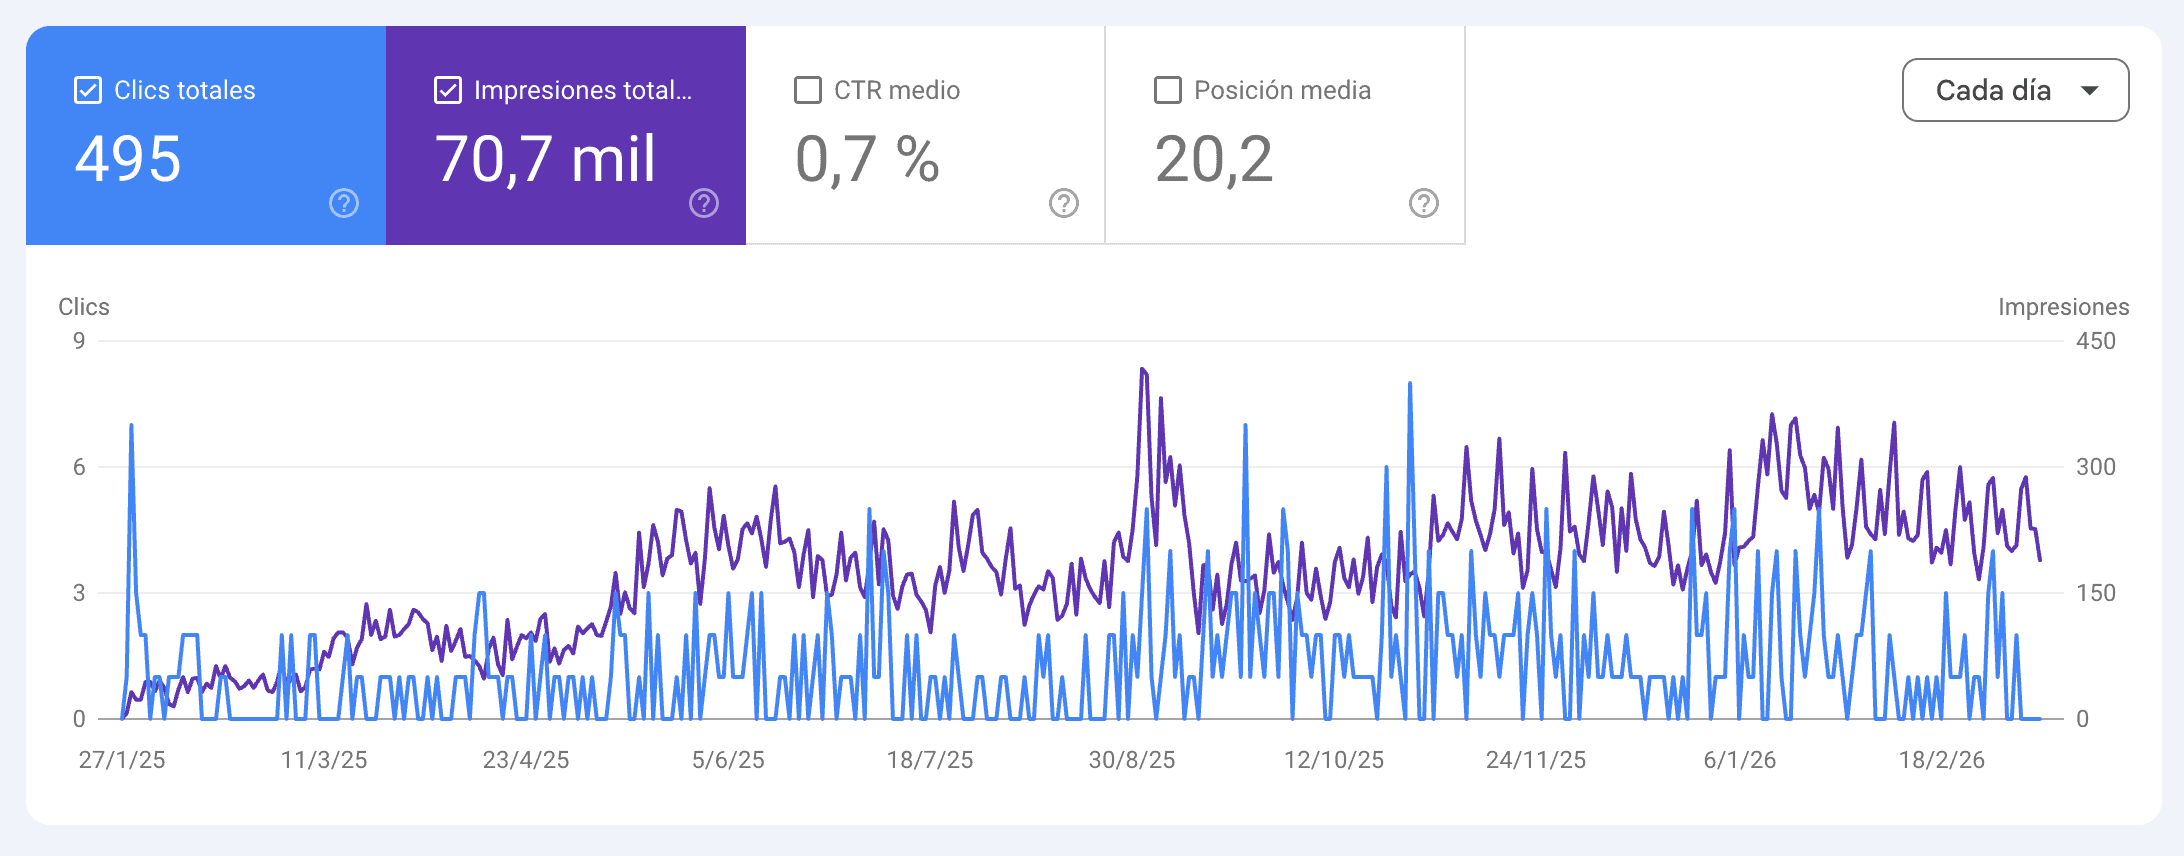Click the 450 impressions axis value
The height and width of the screenshot is (856, 2184).
(2095, 341)
